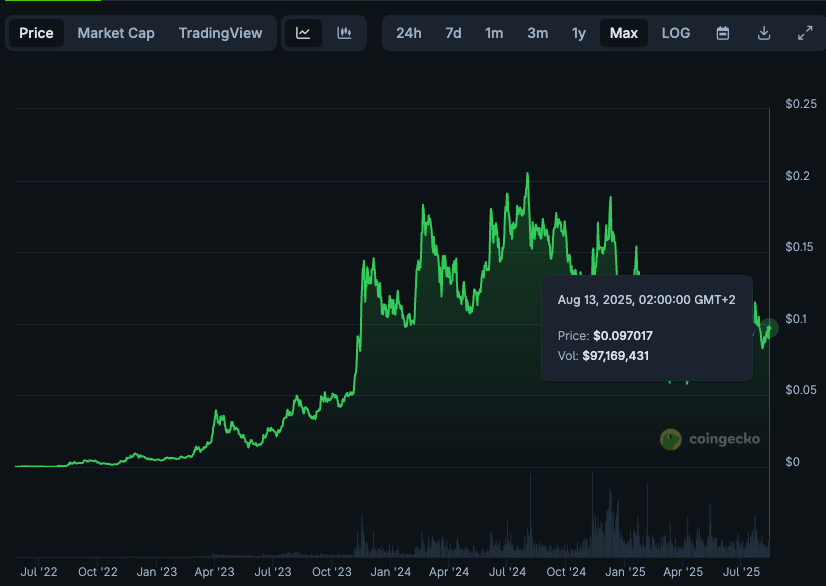Viewport: 826px width, 586px height.
Task: Select the line chart icon
Action: pyautogui.click(x=303, y=33)
